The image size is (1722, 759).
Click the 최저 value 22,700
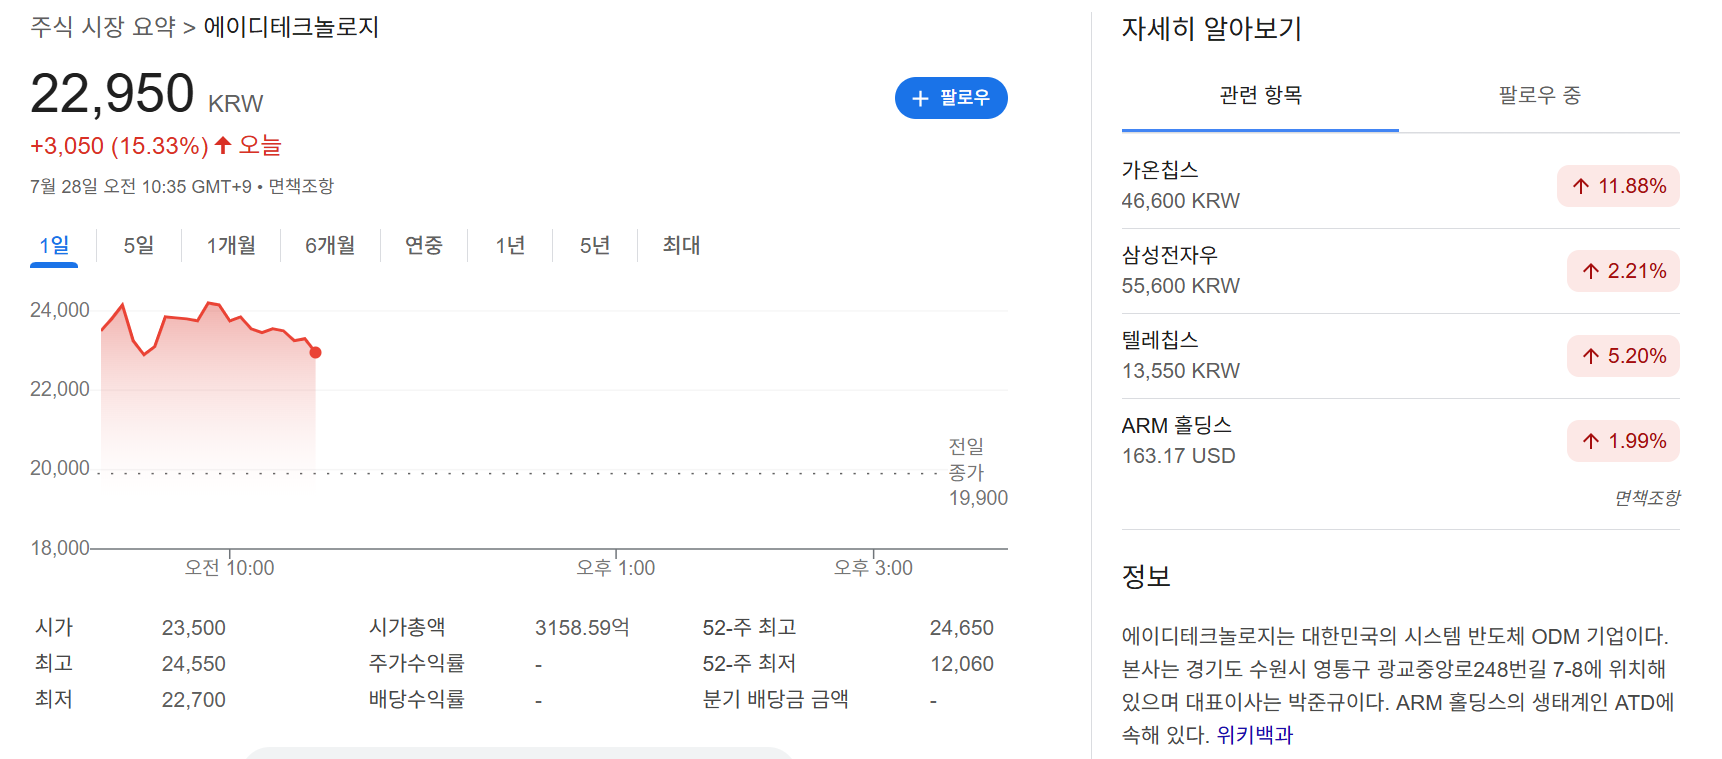[x=194, y=700]
